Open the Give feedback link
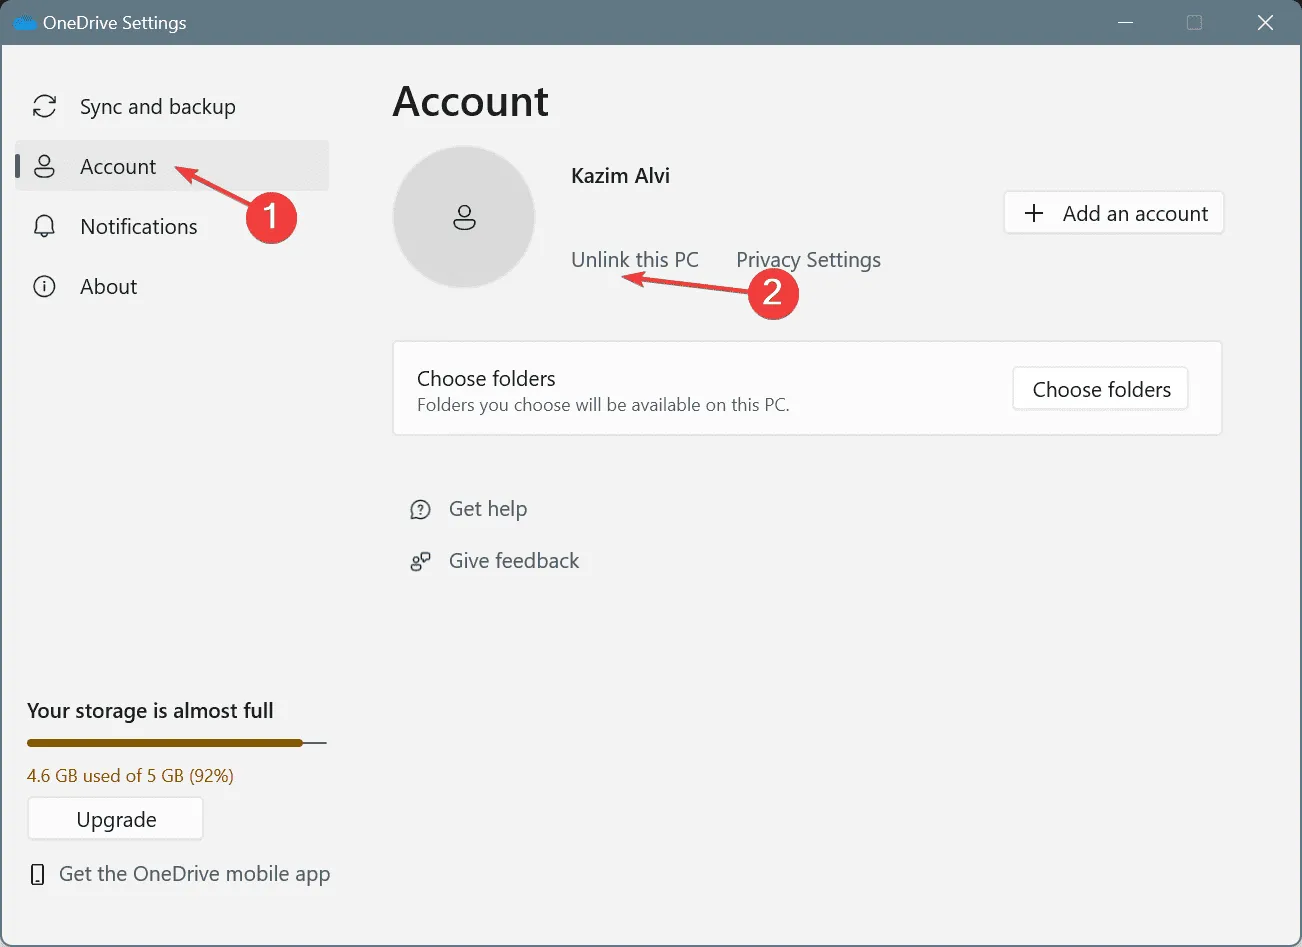 (x=514, y=561)
